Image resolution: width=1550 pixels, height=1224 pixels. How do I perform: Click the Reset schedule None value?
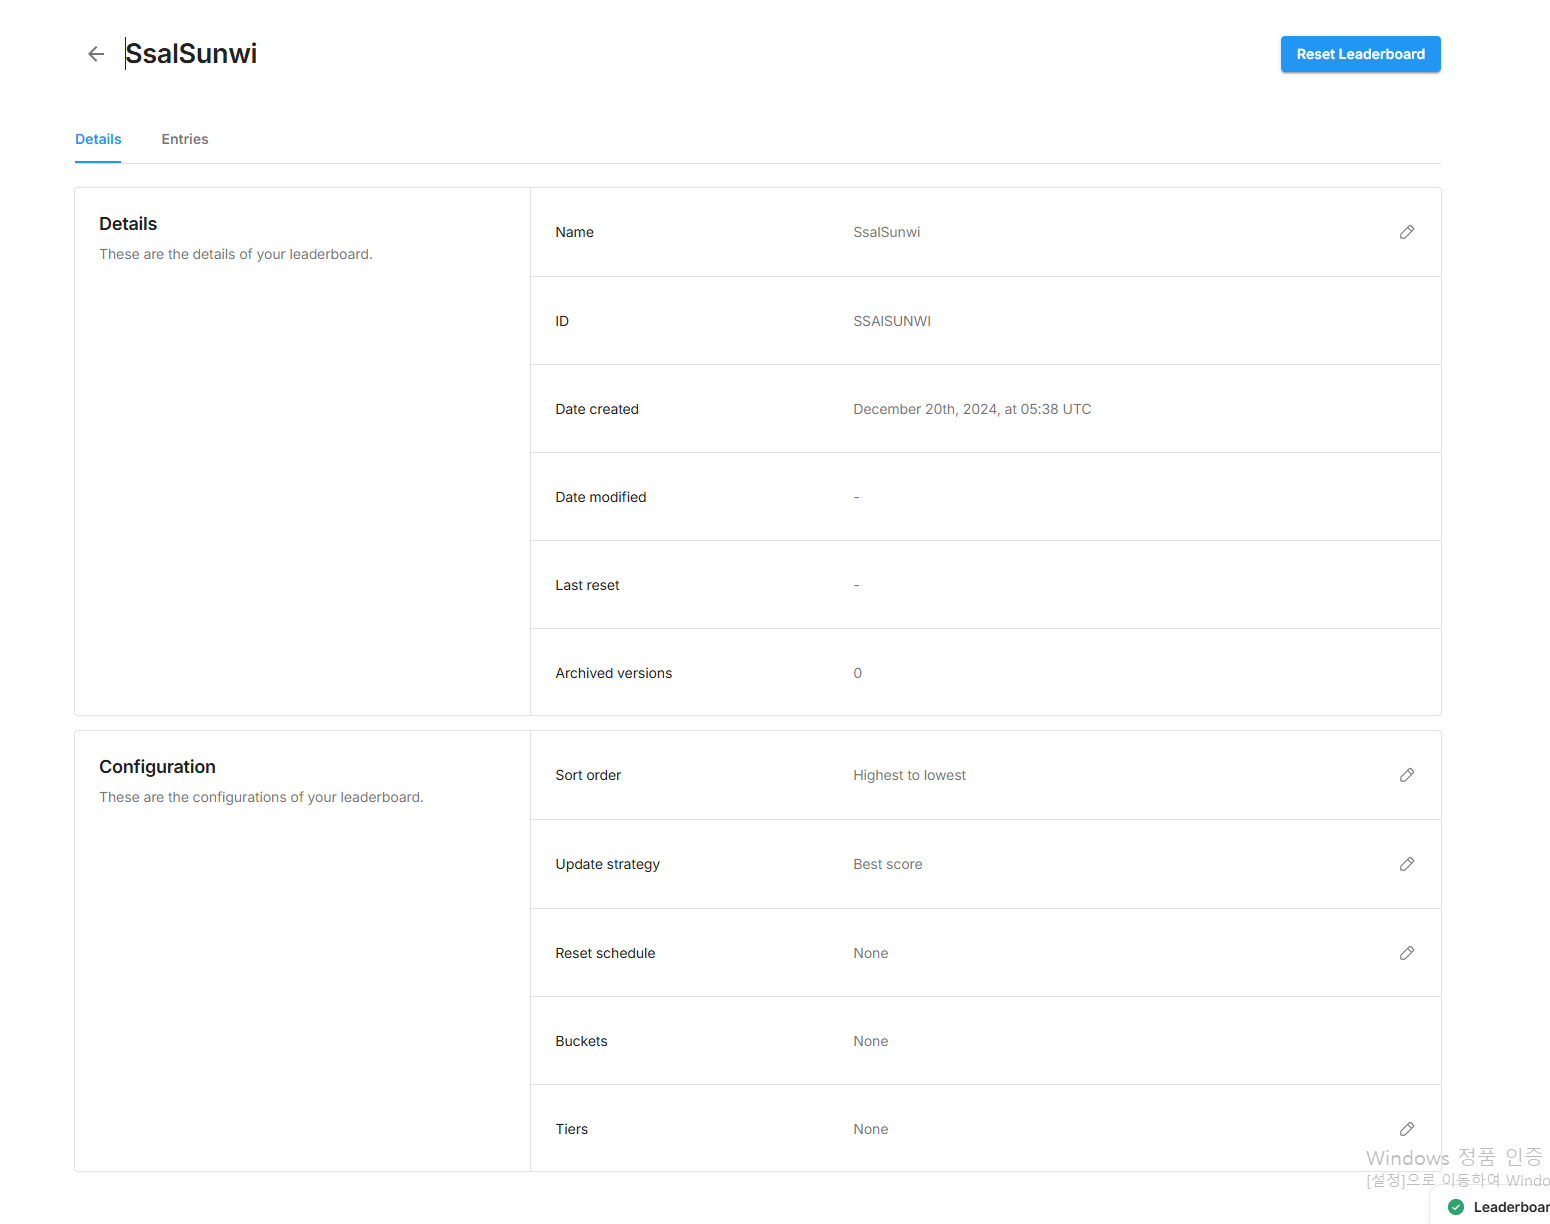click(870, 953)
